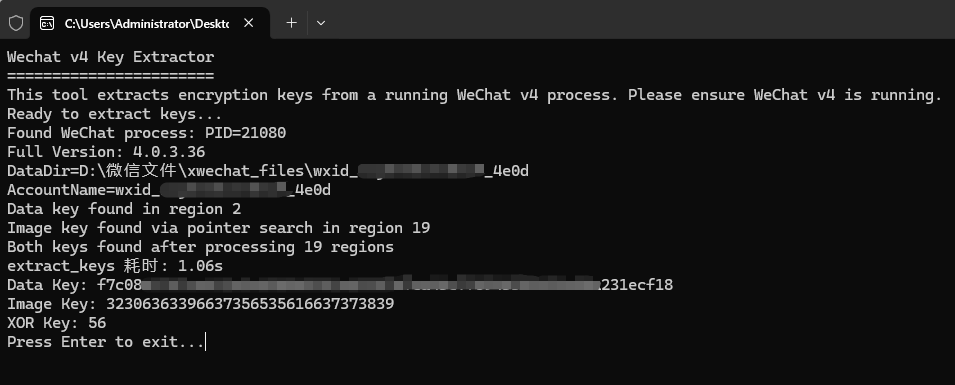Click the "Found WeChat process: PID=21080" line

(146, 133)
